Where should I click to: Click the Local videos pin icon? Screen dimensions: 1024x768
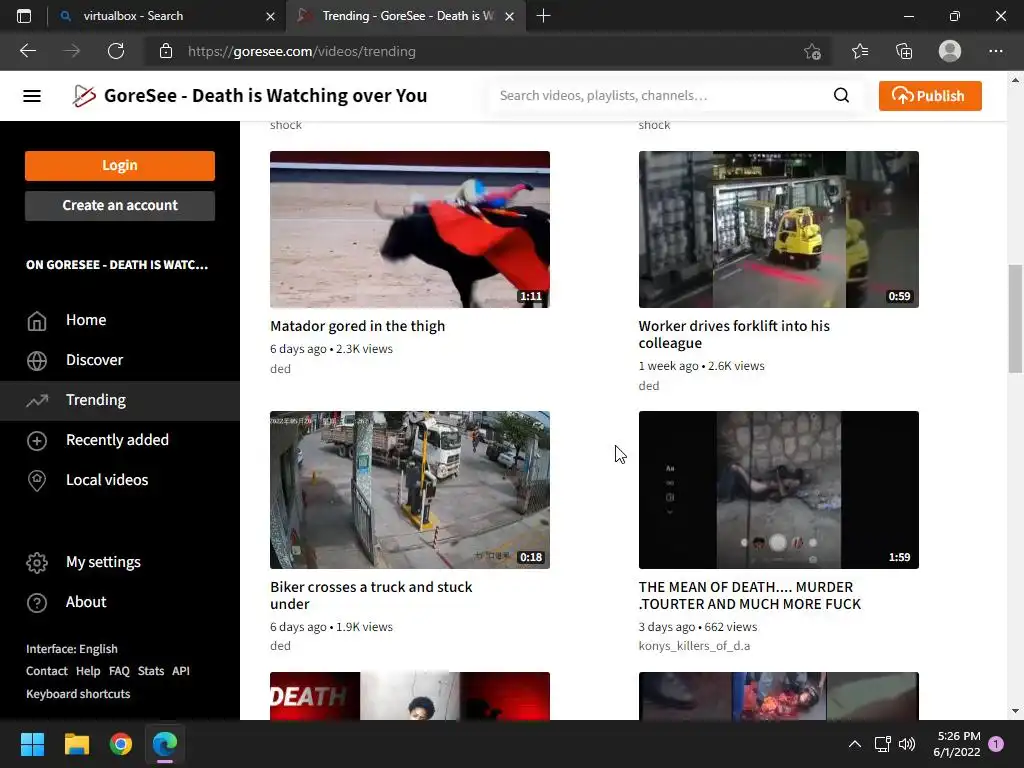tap(37, 481)
